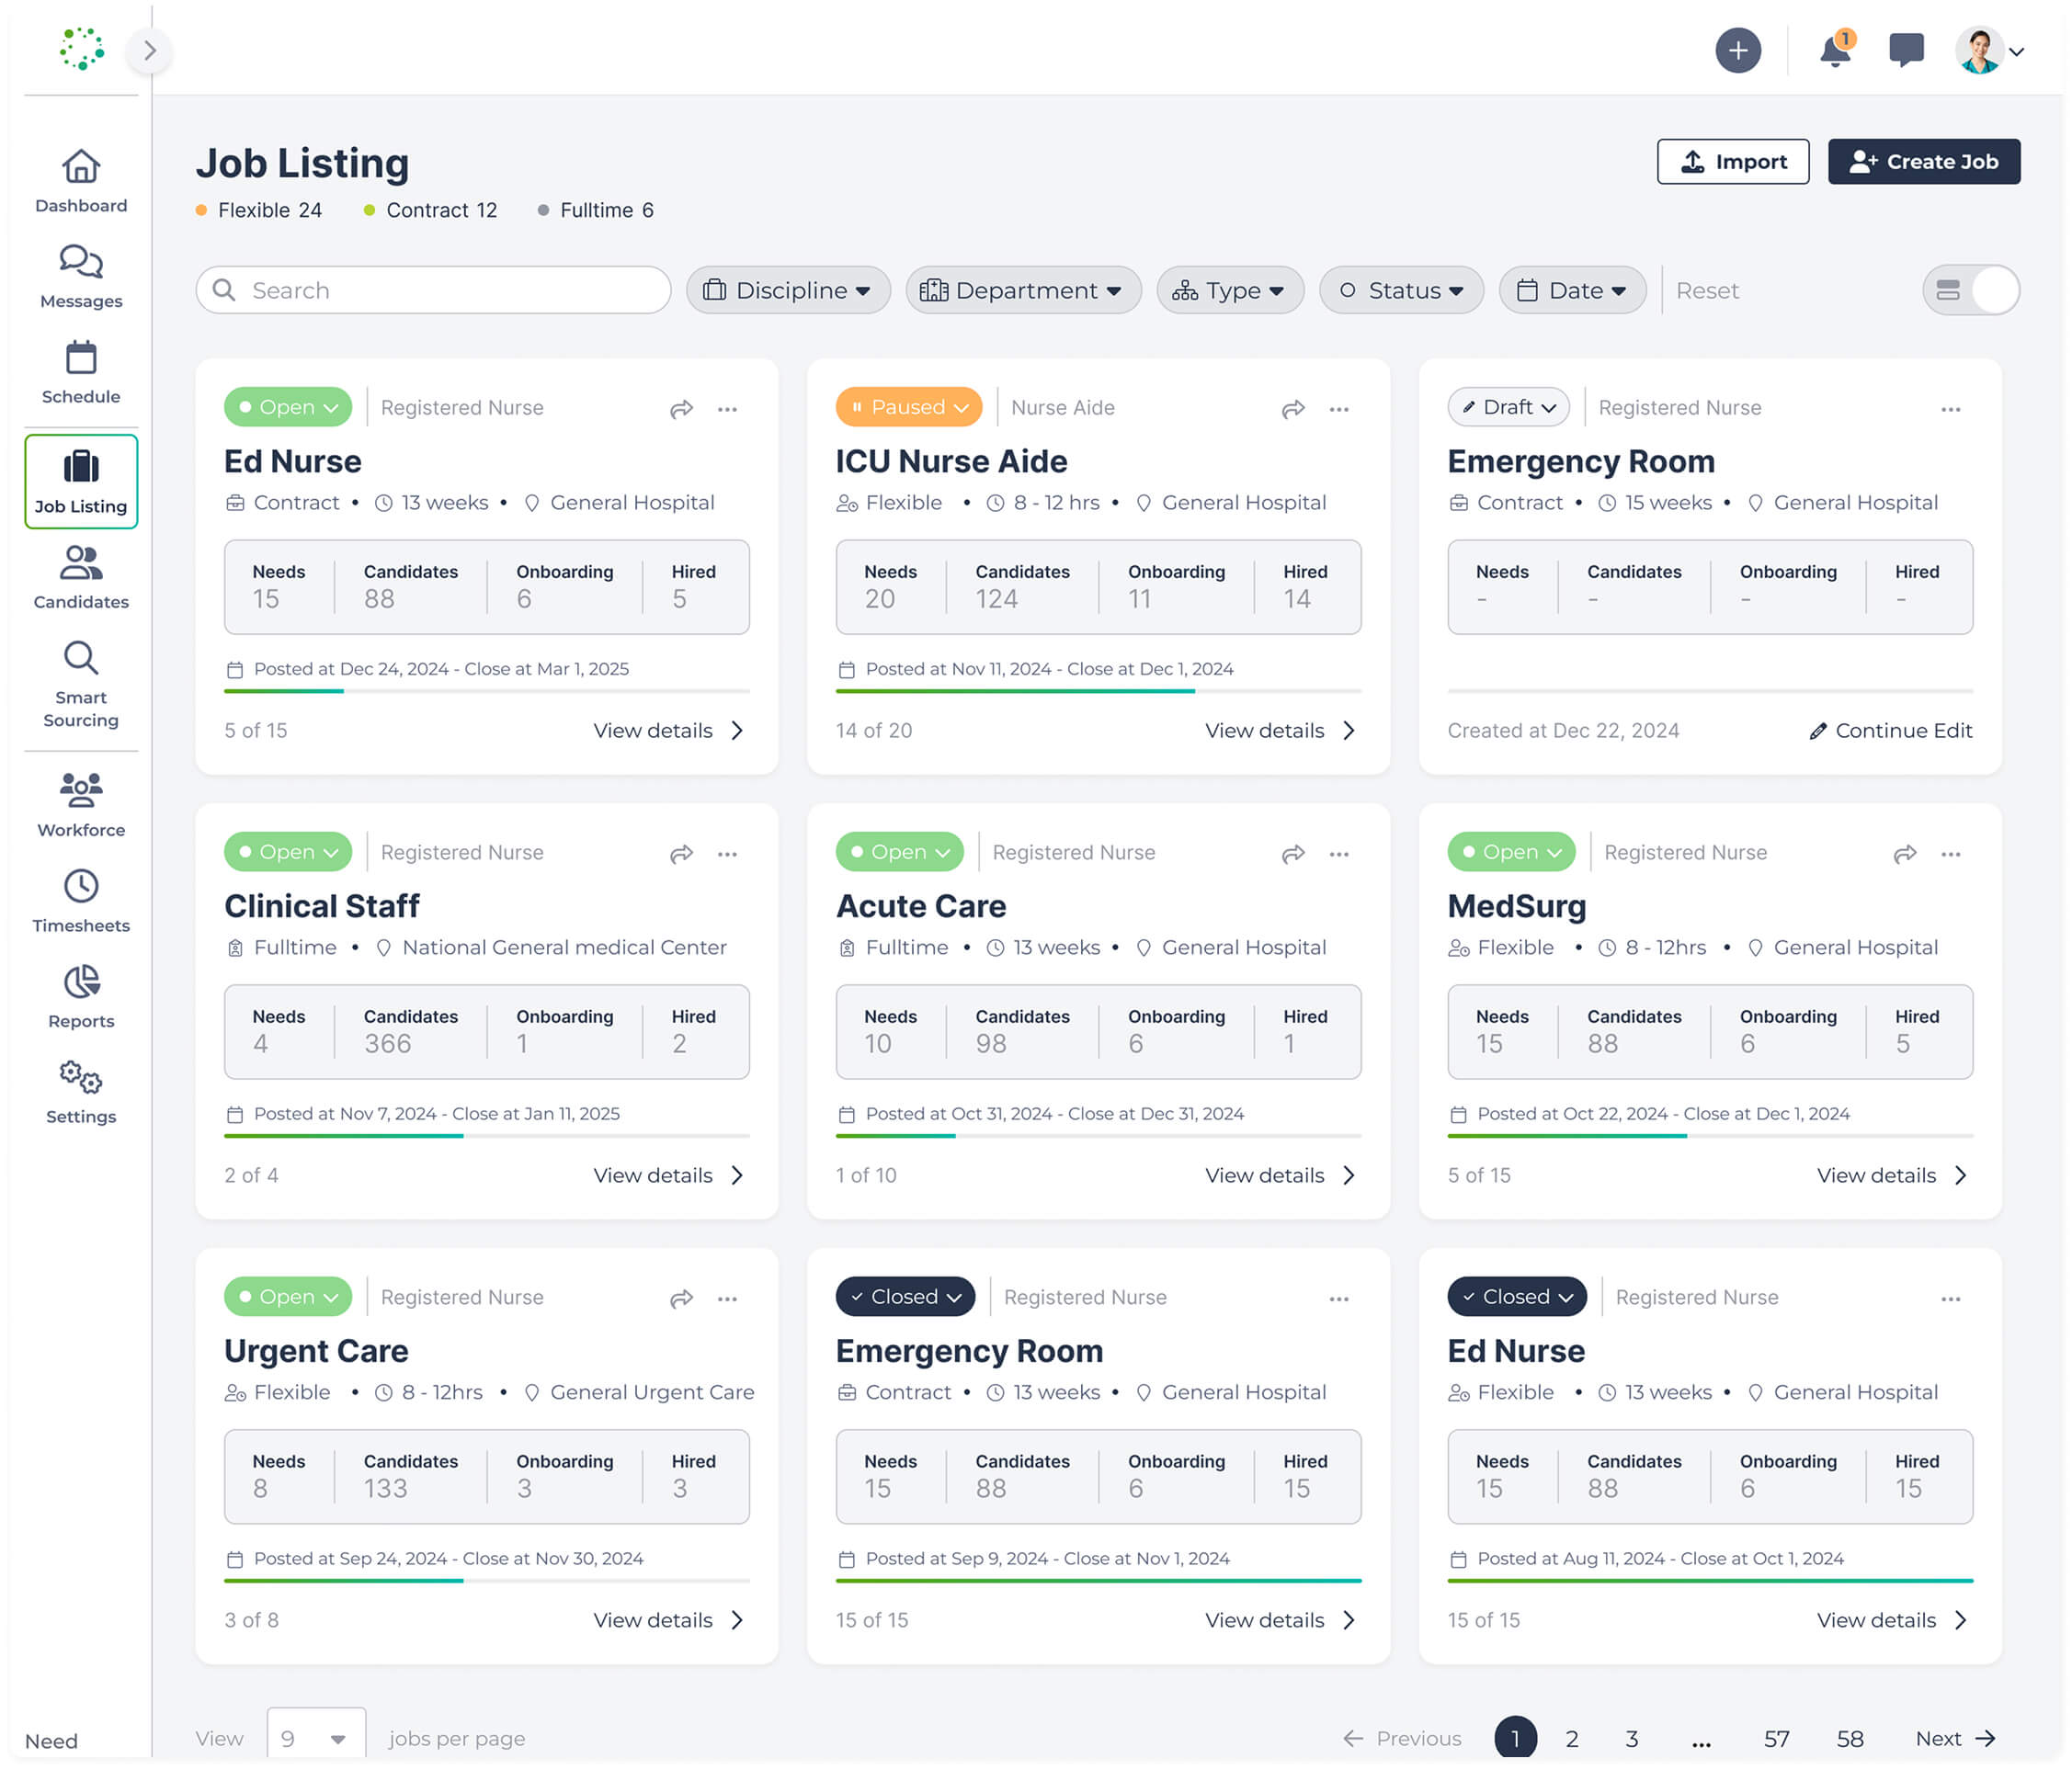Toggle the list/grid view switch
This screenshot has height=1770, width=2072.
click(1970, 290)
